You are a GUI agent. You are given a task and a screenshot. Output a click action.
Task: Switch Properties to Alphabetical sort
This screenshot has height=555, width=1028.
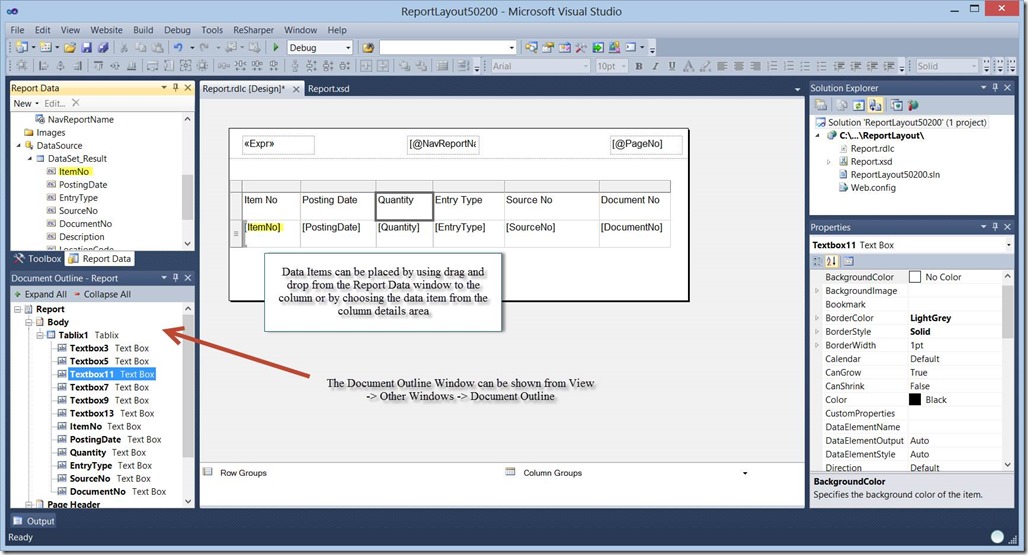coord(831,261)
